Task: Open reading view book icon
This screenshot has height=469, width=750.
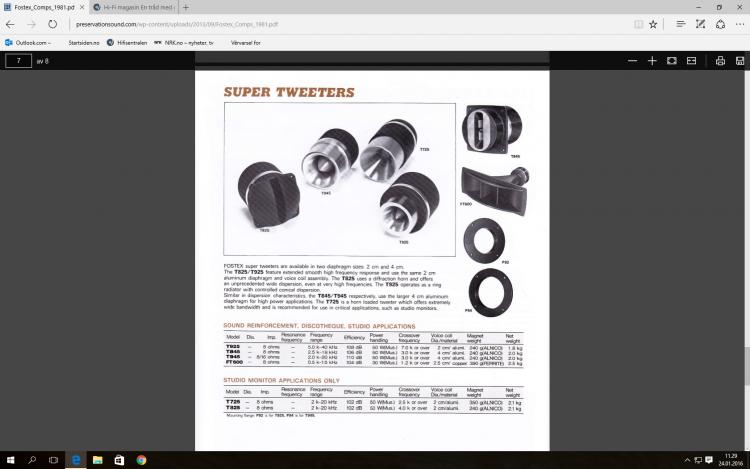Action: [x=639, y=24]
